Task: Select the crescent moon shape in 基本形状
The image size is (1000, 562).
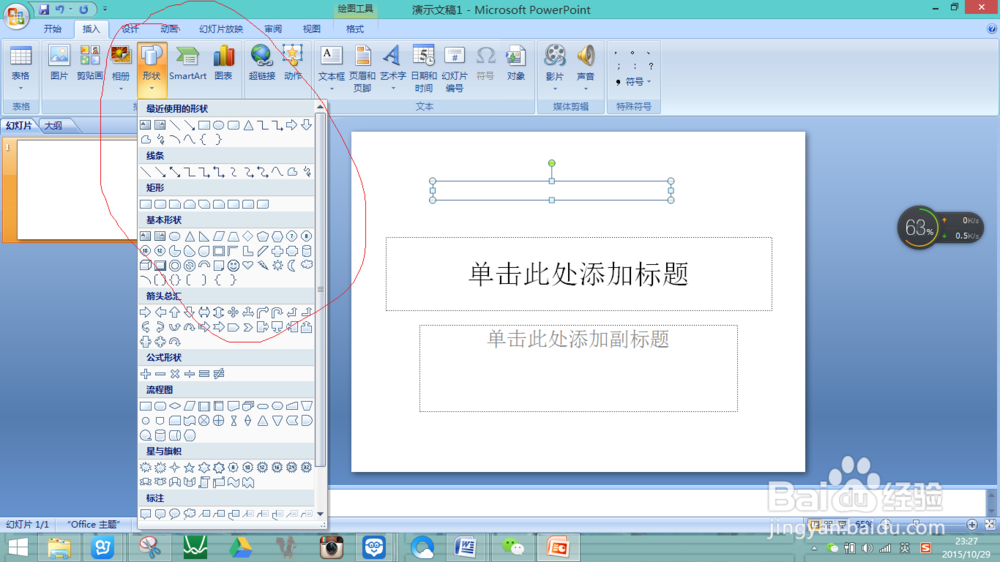Action: pos(292,265)
